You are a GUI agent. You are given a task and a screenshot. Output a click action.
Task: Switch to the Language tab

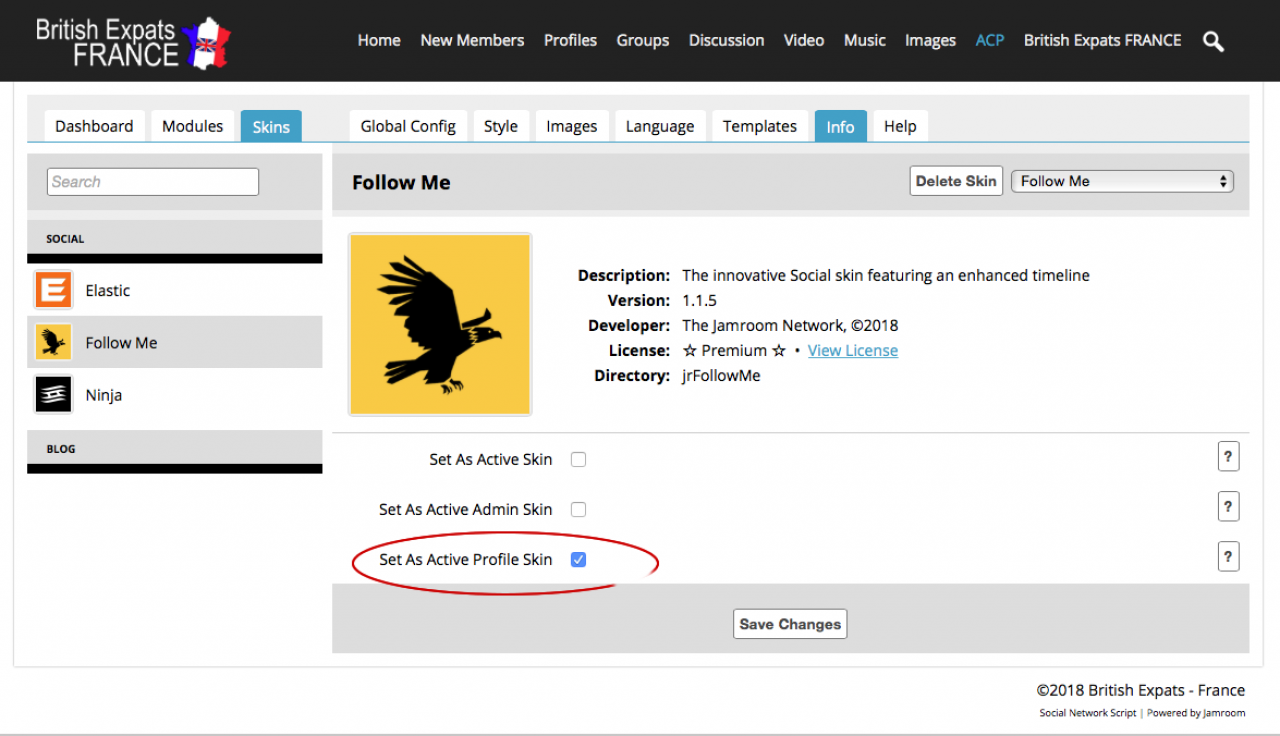660,126
